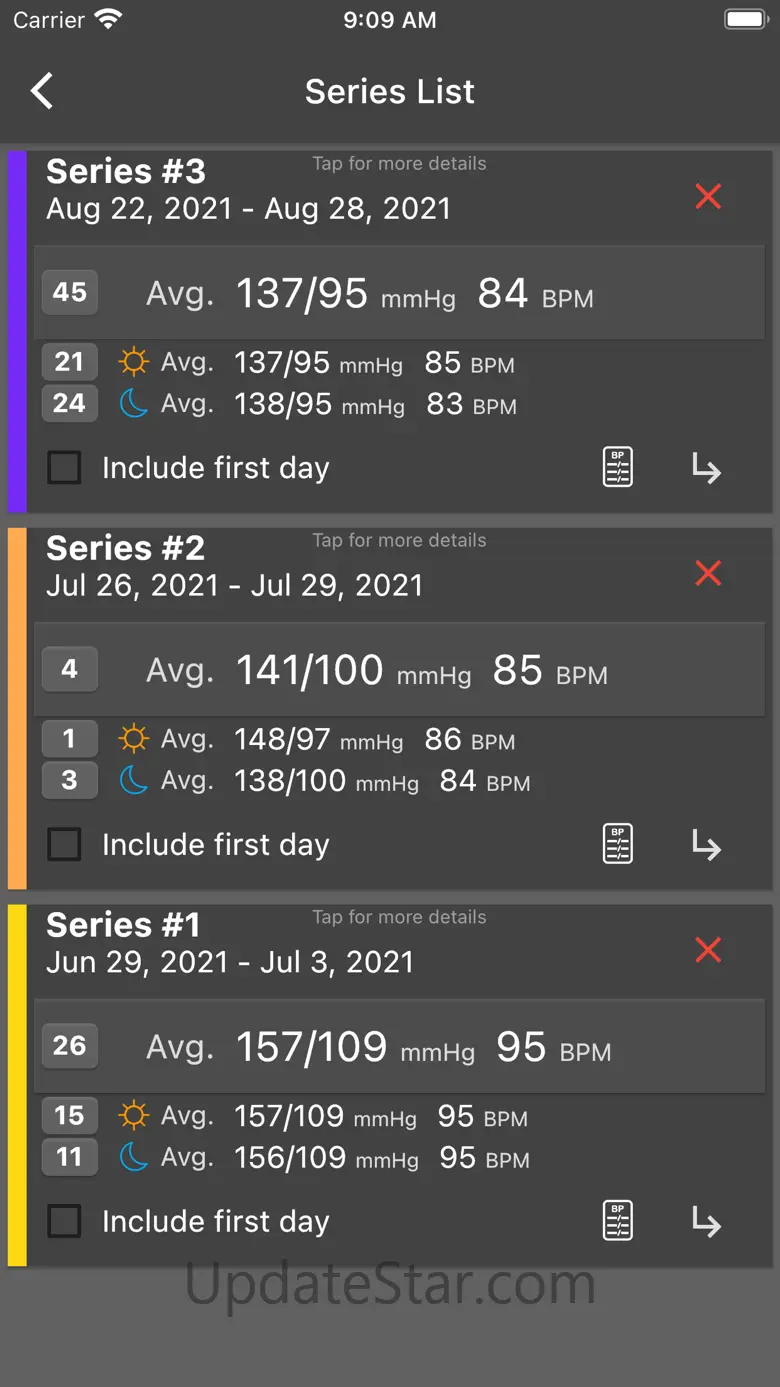Open BP report icon for Series #2
This screenshot has height=1387, width=780.
[618, 844]
